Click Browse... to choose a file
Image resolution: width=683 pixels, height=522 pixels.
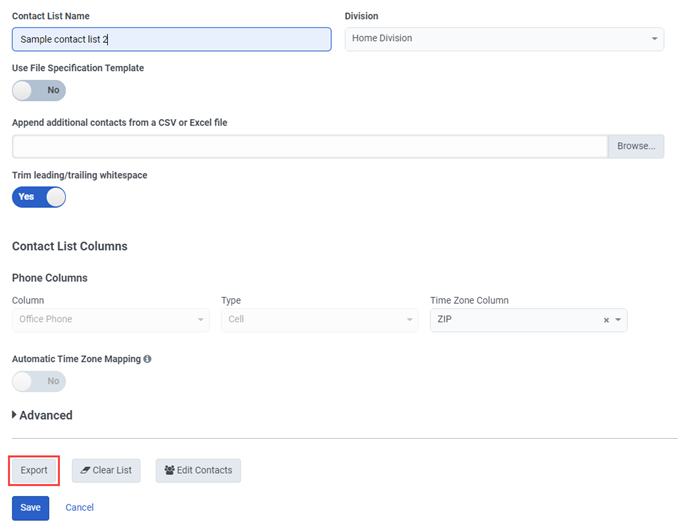(636, 146)
